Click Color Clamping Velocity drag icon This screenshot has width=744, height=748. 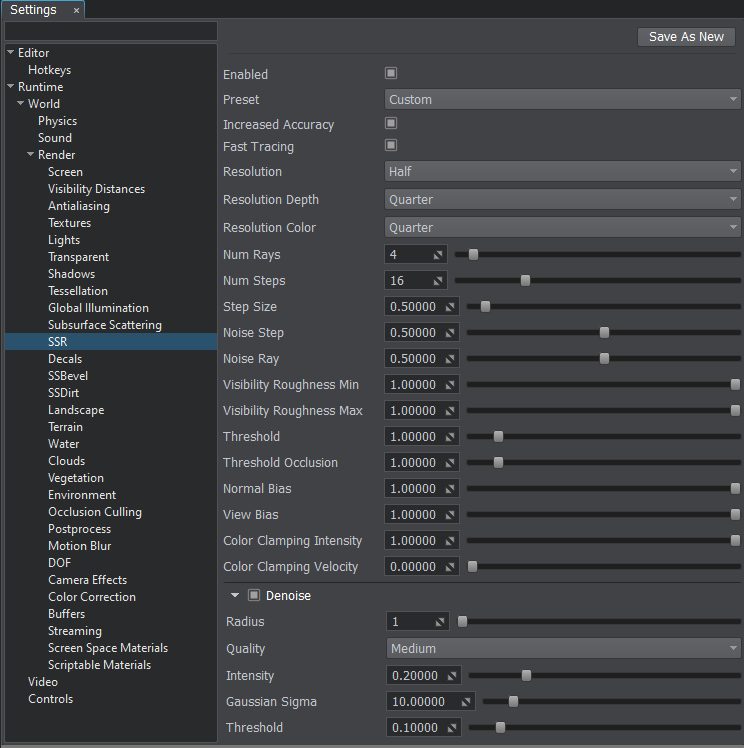(x=450, y=567)
